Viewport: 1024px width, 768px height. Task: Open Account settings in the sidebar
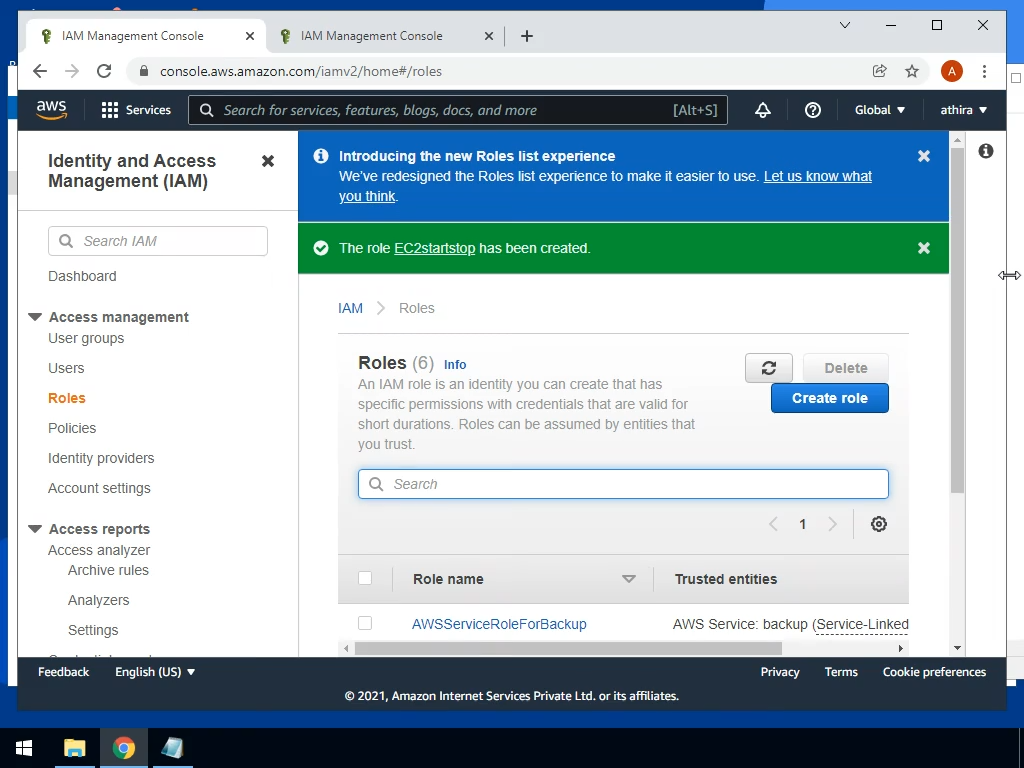tap(99, 488)
